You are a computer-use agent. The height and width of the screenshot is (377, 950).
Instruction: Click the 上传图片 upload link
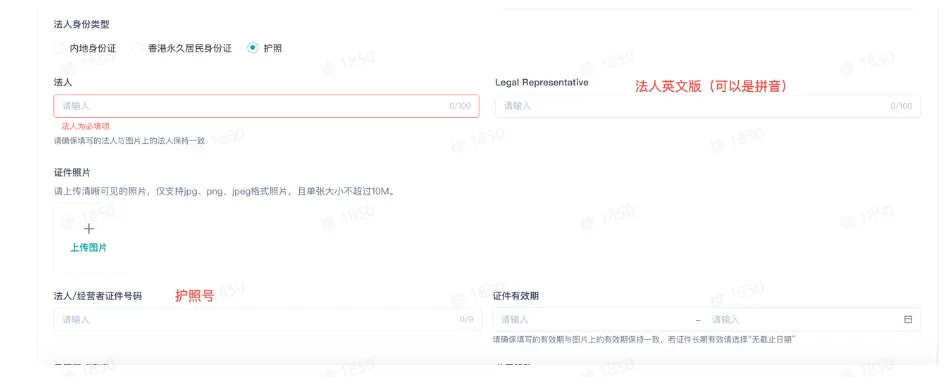pyautogui.click(x=89, y=248)
